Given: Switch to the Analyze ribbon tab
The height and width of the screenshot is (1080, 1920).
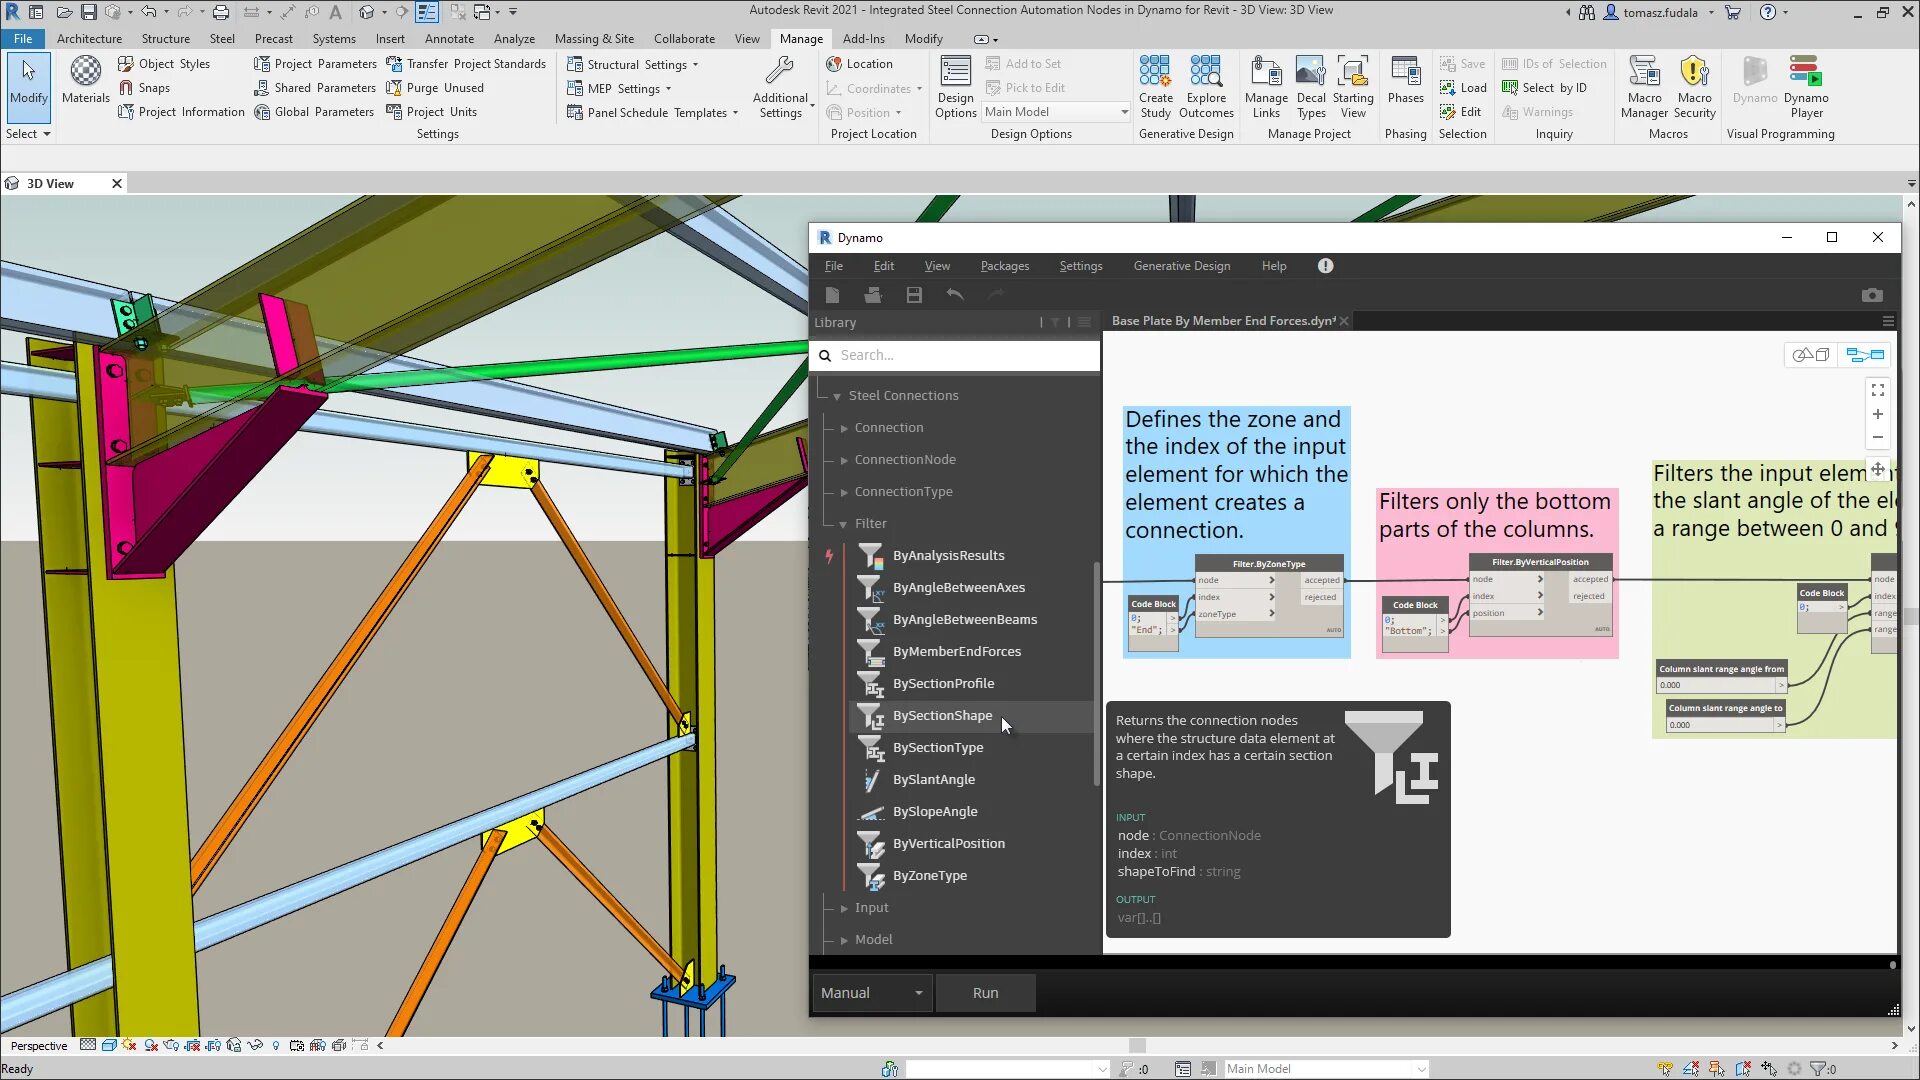Looking at the screenshot, I should point(514,39).
